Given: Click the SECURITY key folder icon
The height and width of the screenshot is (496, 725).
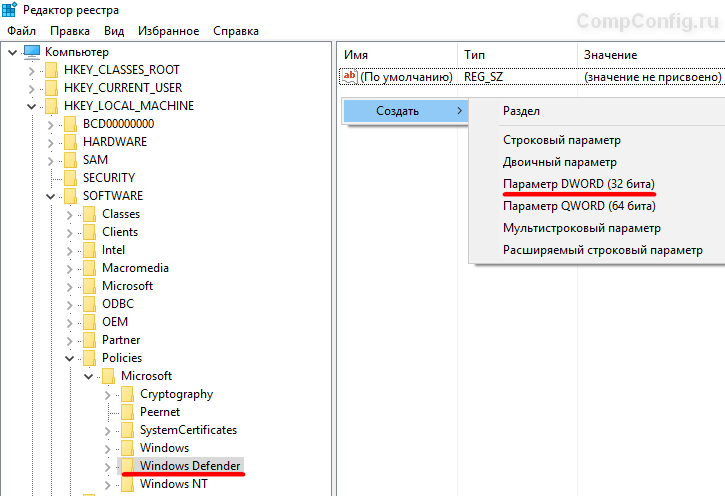Looking at the screenshot, I should tap(70, 178).
